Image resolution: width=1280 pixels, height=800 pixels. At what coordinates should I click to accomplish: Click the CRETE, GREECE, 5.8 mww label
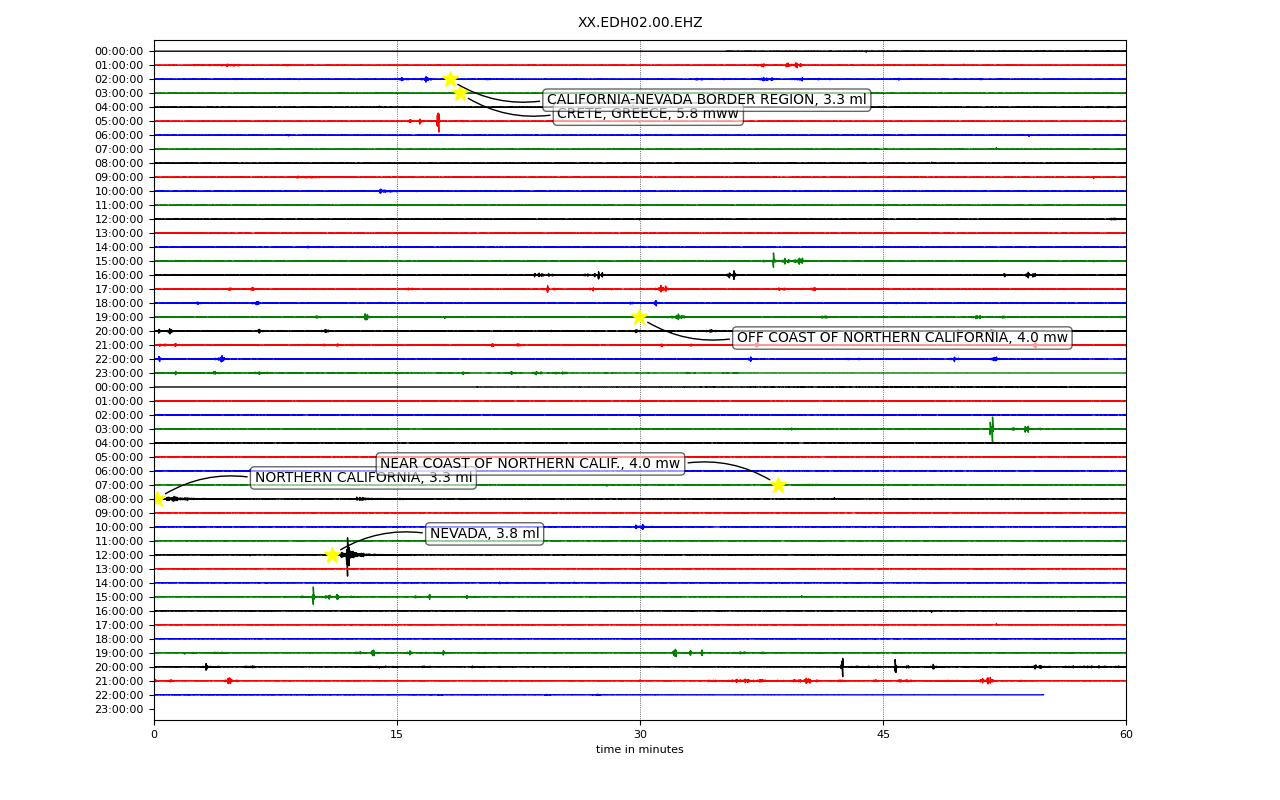(x=647, y=114)
